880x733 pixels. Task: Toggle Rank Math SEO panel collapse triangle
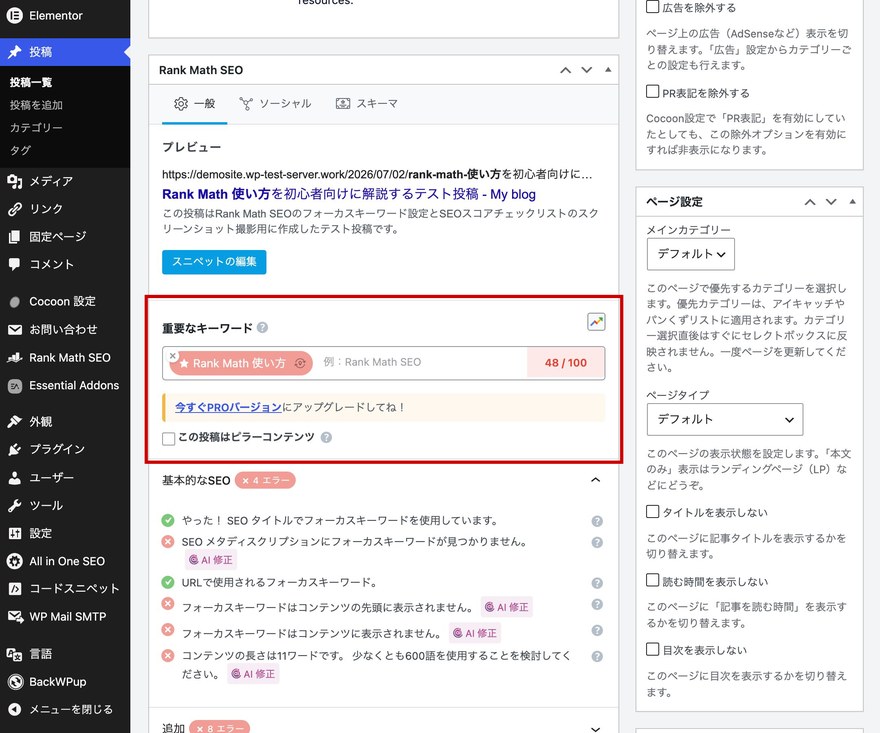click(608, 70)
